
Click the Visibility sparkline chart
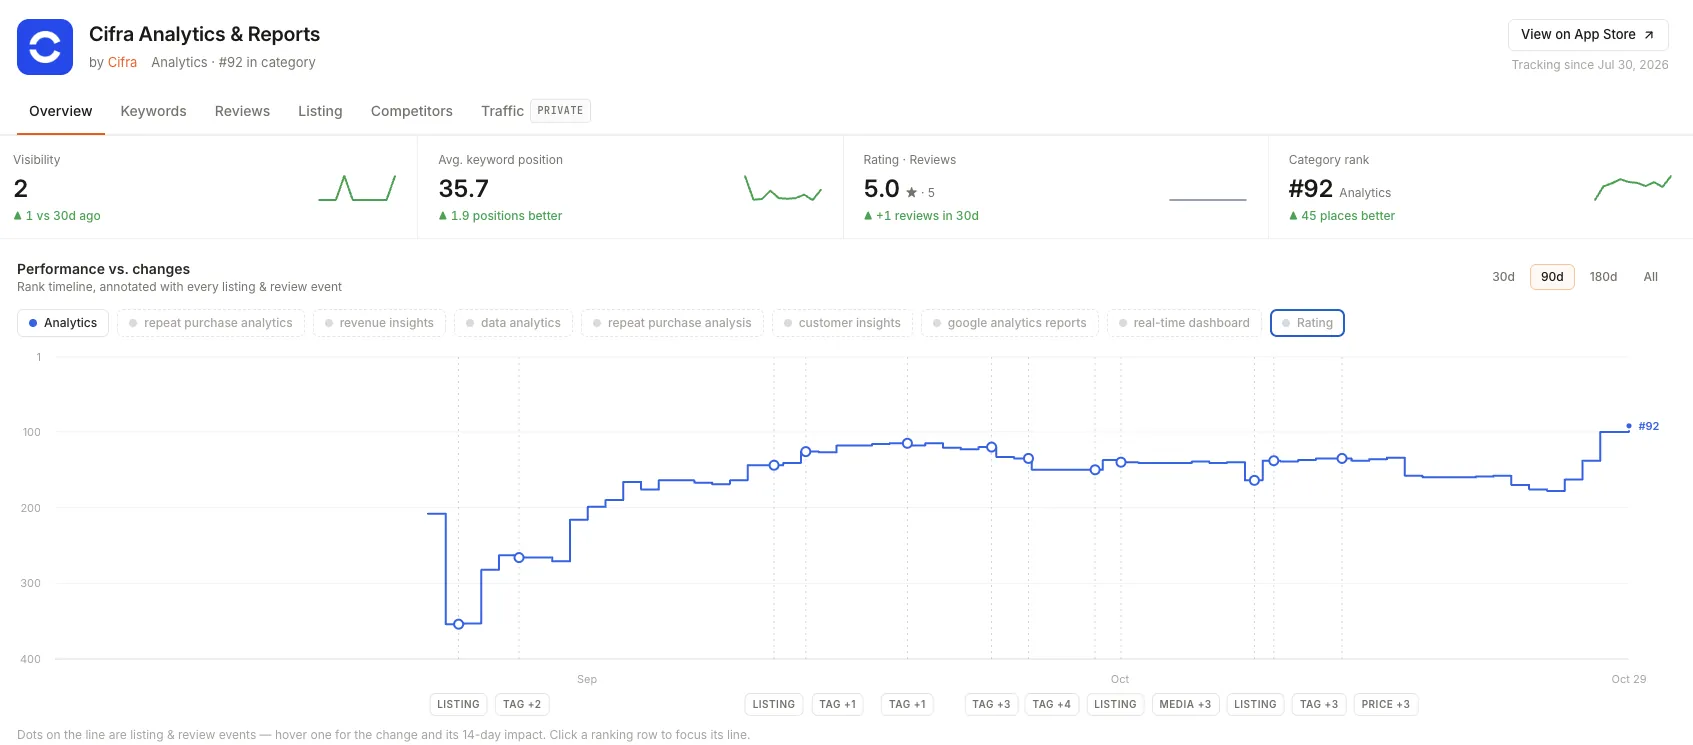[357, 188]
